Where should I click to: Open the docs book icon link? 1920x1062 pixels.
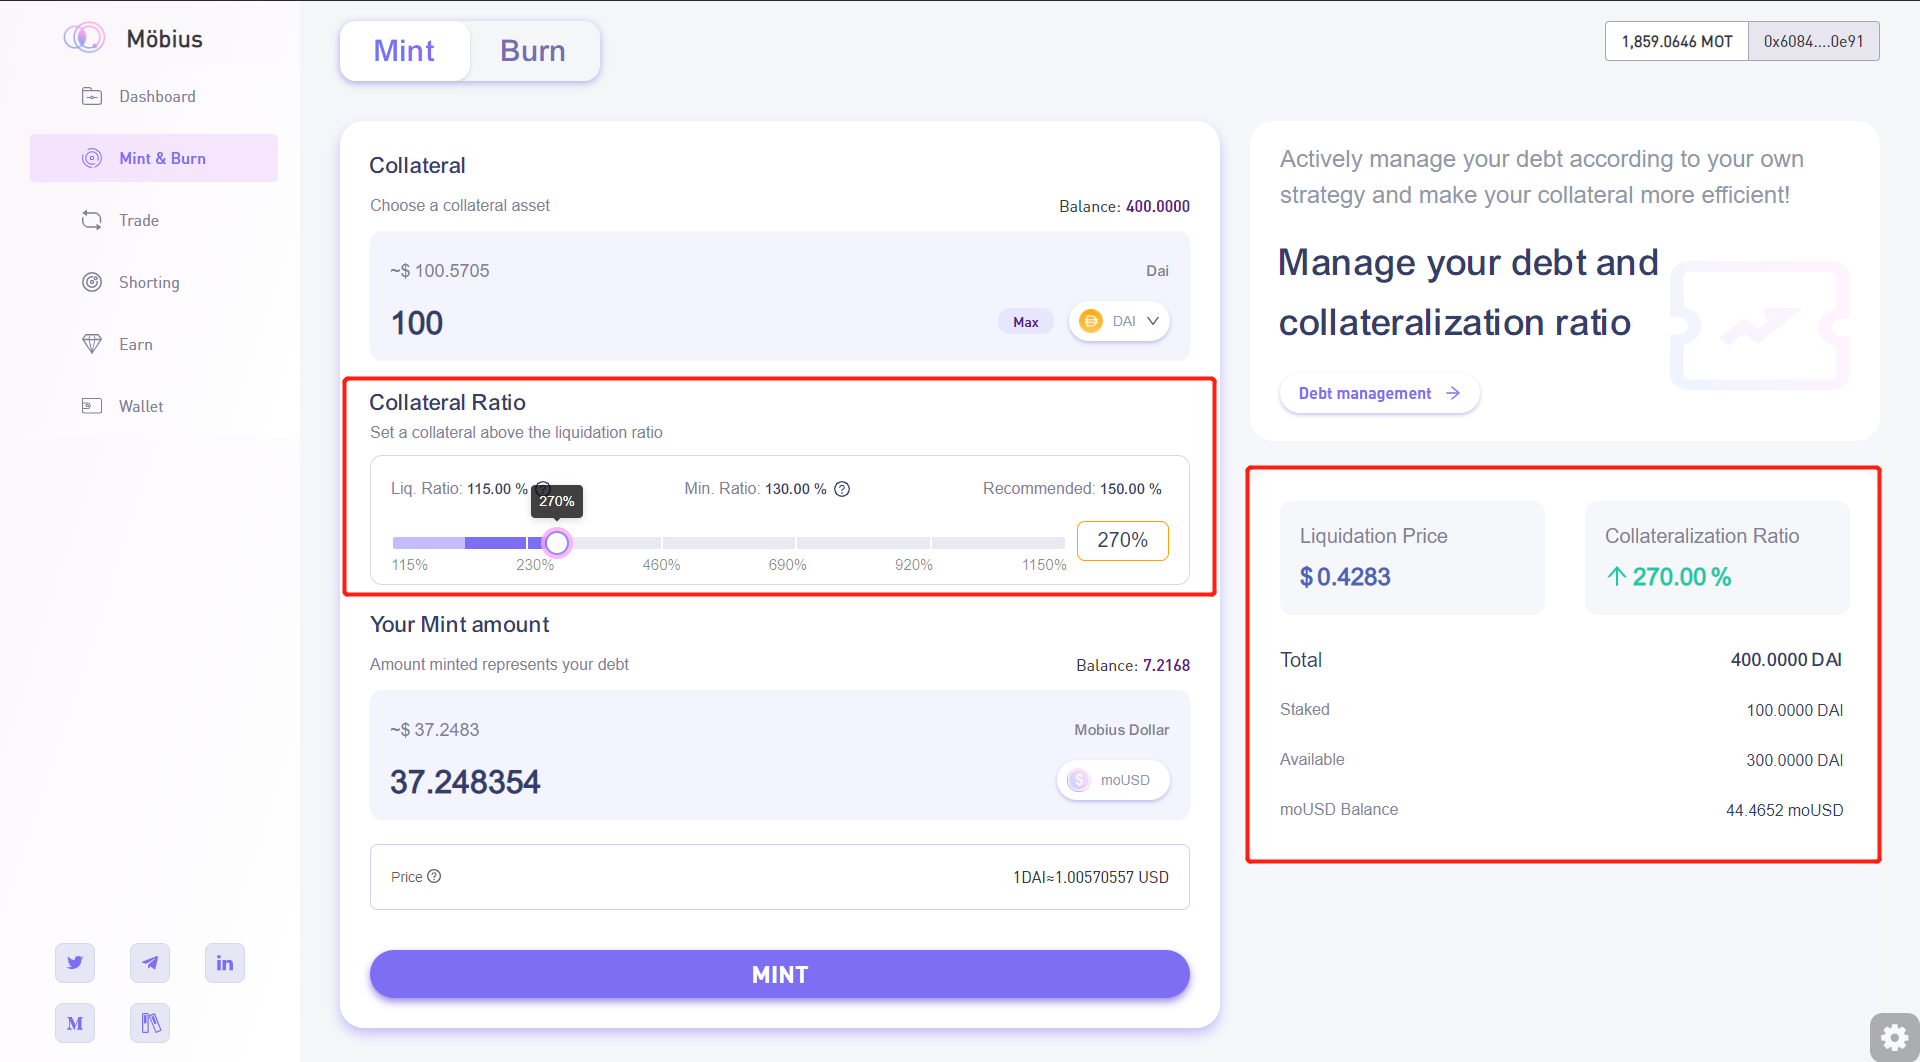[150, 1023]
